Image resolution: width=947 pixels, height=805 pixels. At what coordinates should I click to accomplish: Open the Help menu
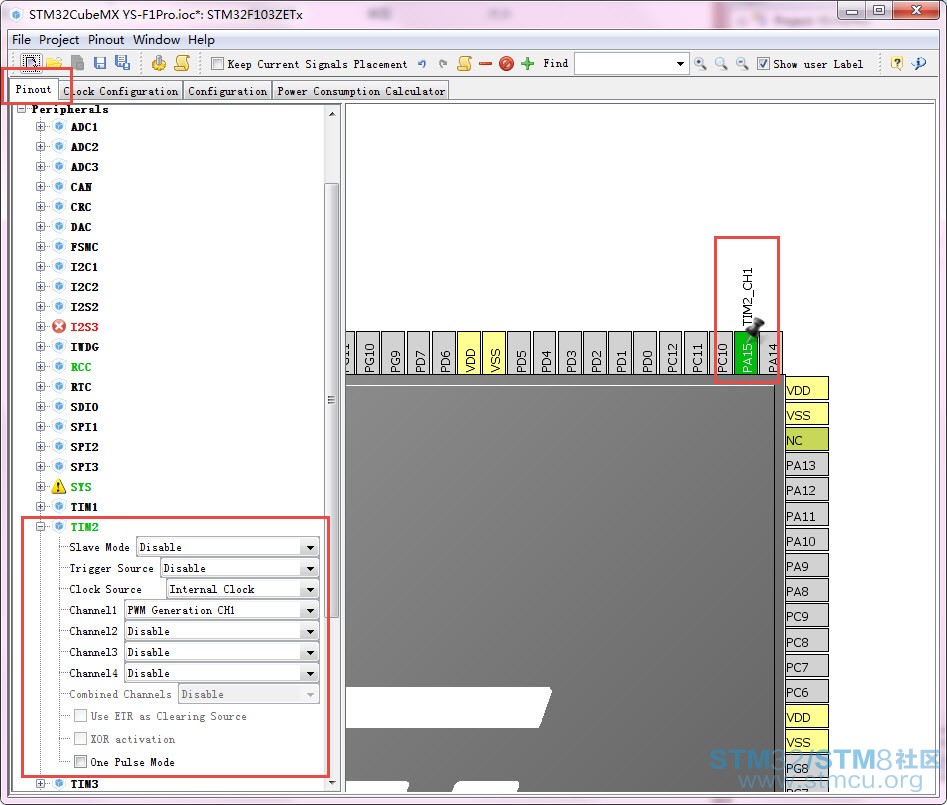tap(201, 39)
